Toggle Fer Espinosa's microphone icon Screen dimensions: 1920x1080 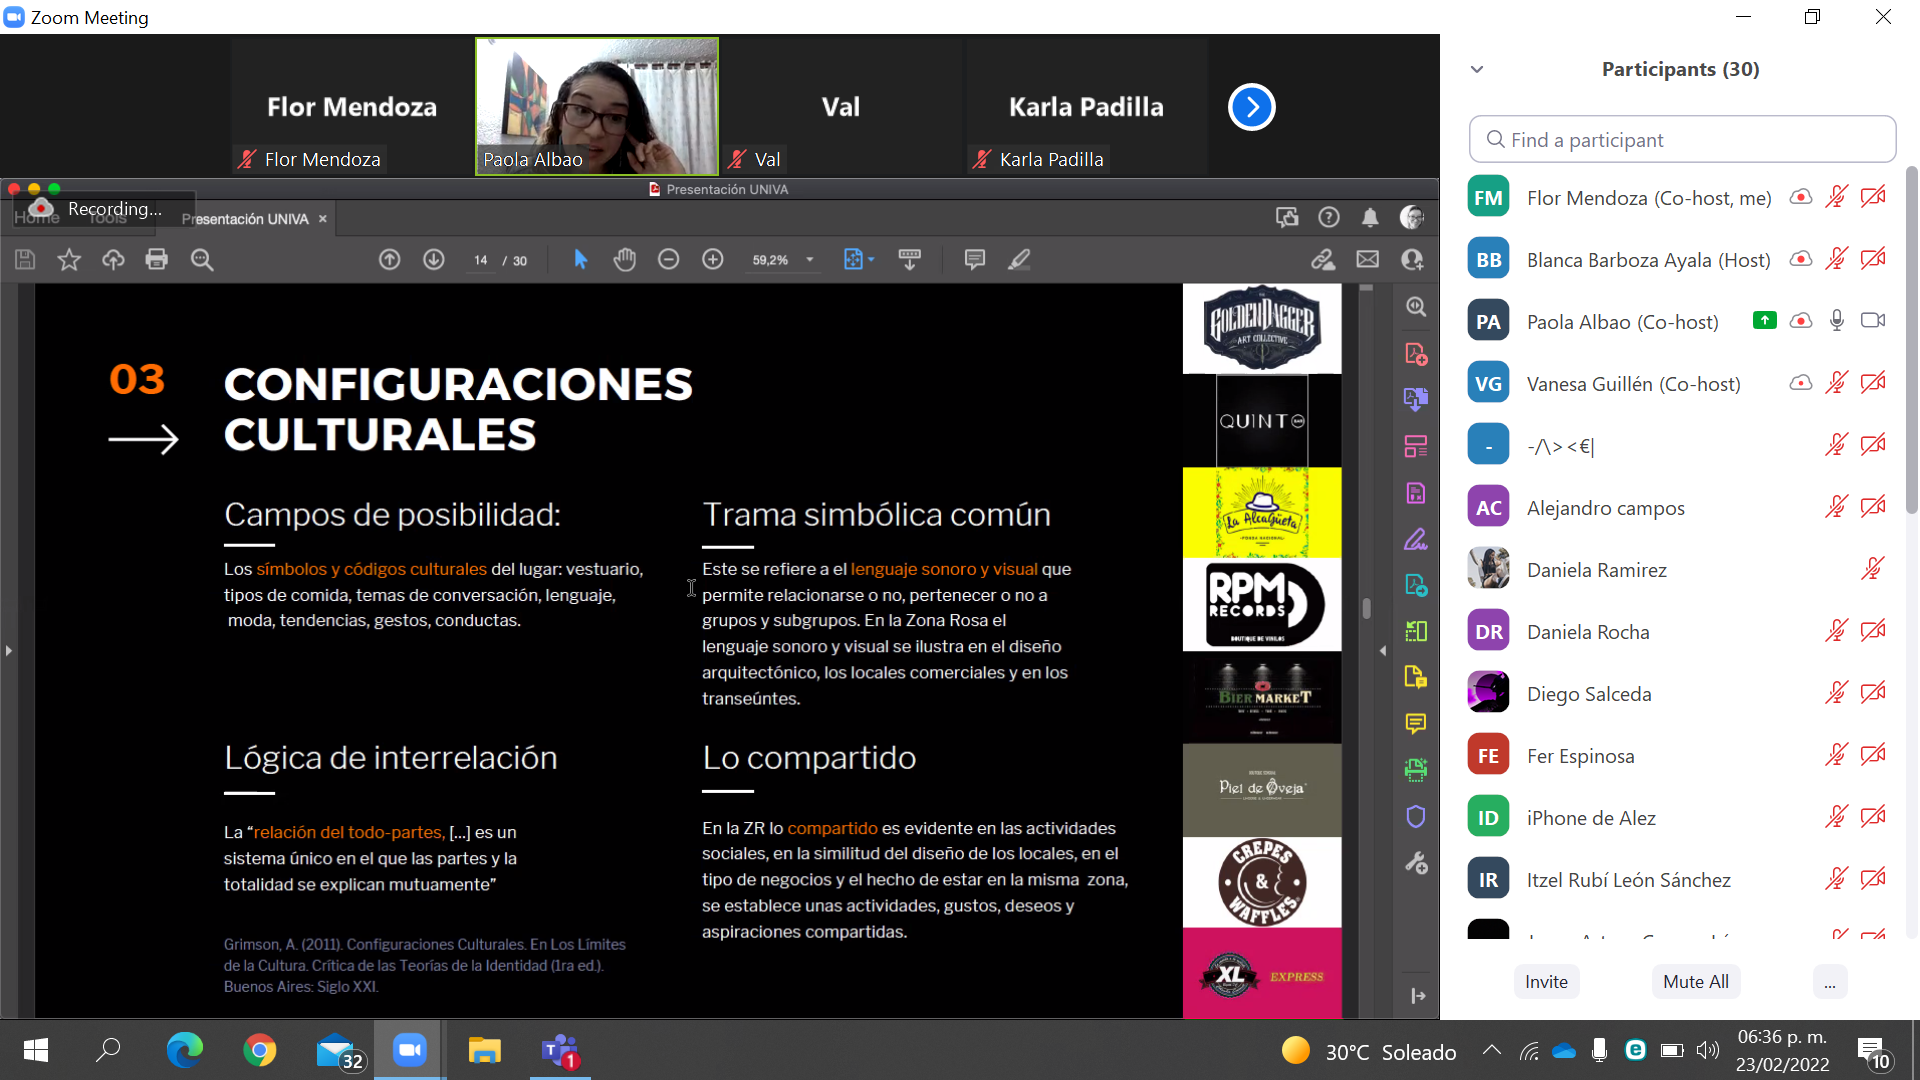point(1837,755)
